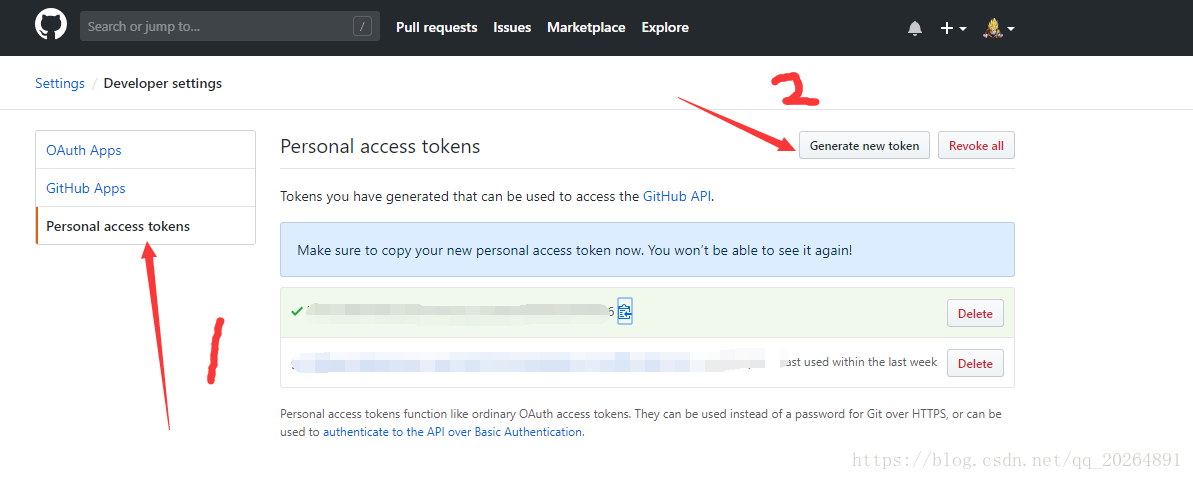The width and height of the screenshot is (1193, 480).
Task: Open the user avatar menu
Action: pyautogui.click(x=998, y=28)
